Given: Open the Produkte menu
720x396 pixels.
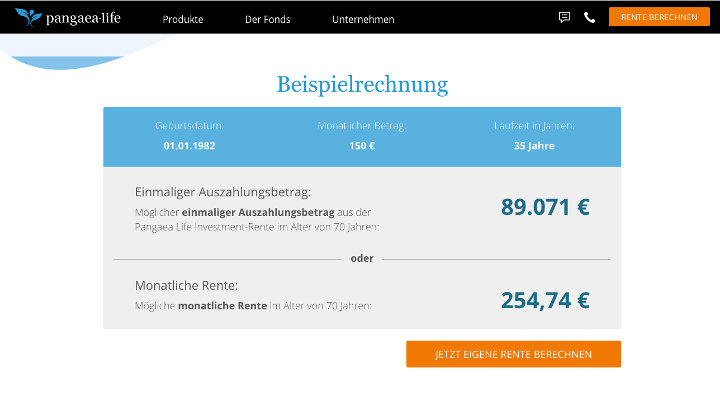Looking at the screenshot, I should (x=183, y=19).
